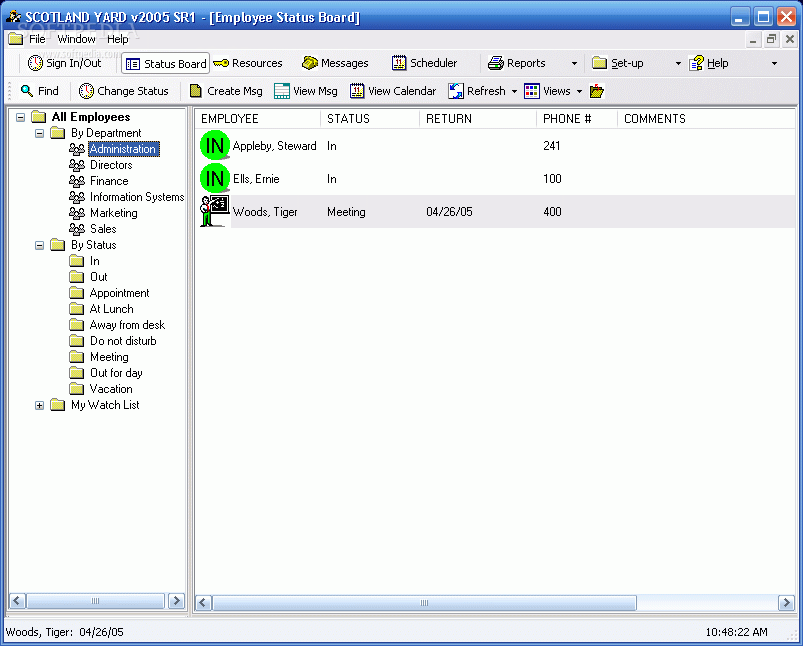
Task: Restore the inner Employee Status Board window
Action: click(x=771, y=39)
